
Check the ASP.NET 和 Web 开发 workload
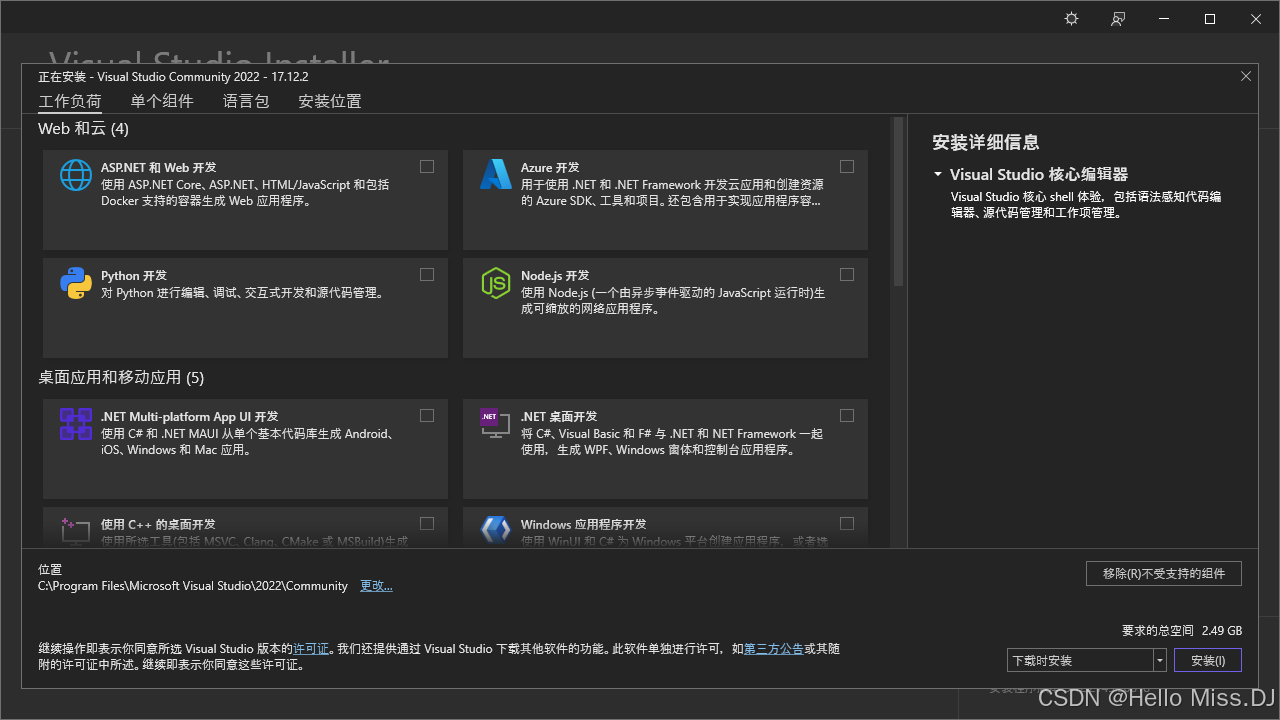(427, 166)
